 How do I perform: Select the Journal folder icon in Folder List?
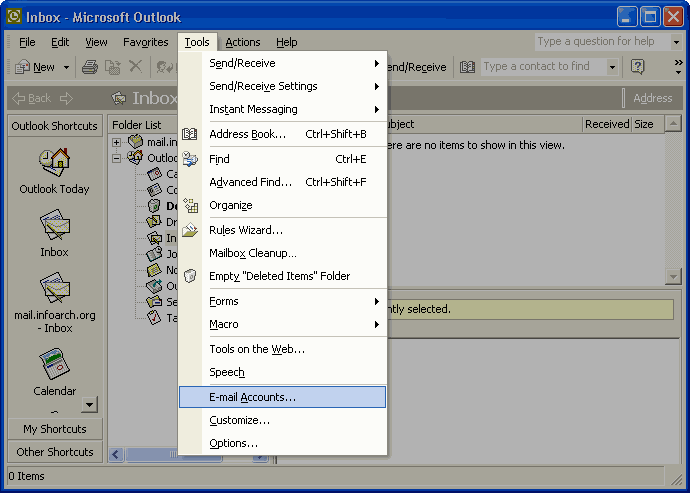tap(154, 254)
